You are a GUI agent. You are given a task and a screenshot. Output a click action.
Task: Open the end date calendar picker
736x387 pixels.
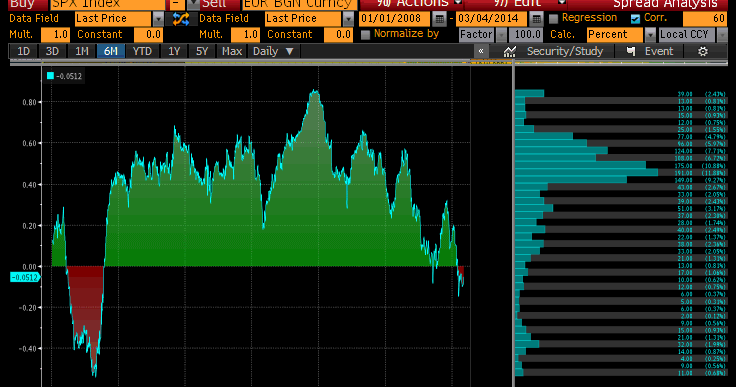coord(536,19)
